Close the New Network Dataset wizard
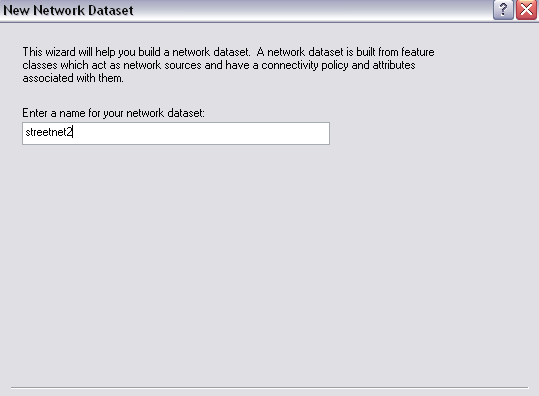The width and height of the screenshot is (539, 396). click(526, 10)
